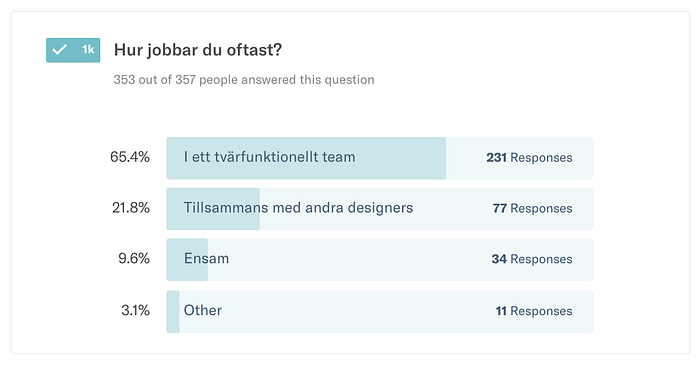Select the 'I ett tvärfunktionellt team' bar
The image size is (700, 366).
[380, 158]
